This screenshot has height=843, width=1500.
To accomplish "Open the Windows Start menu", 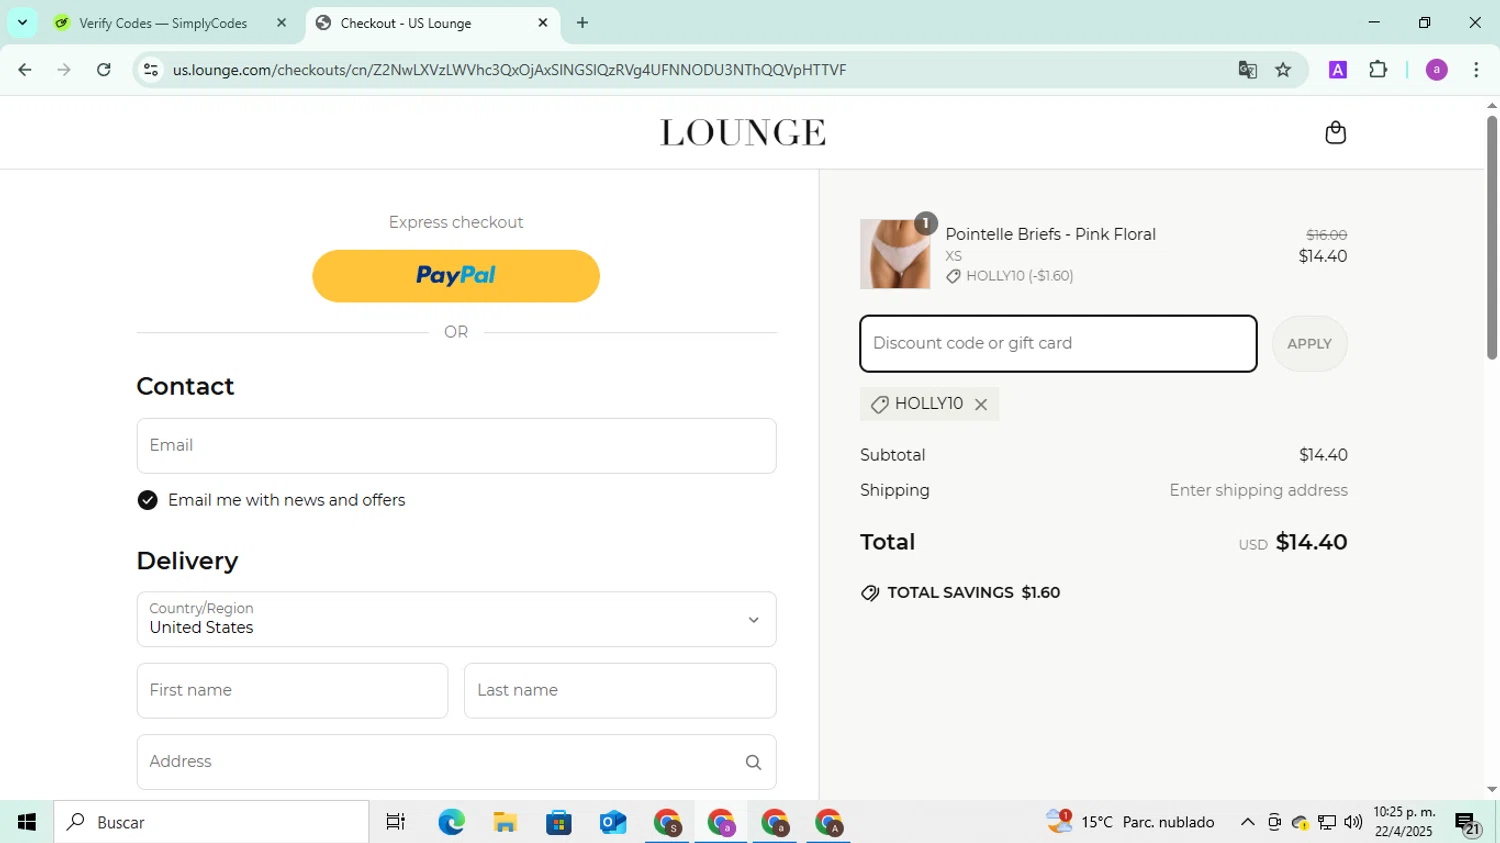I will tap(27, 822).
